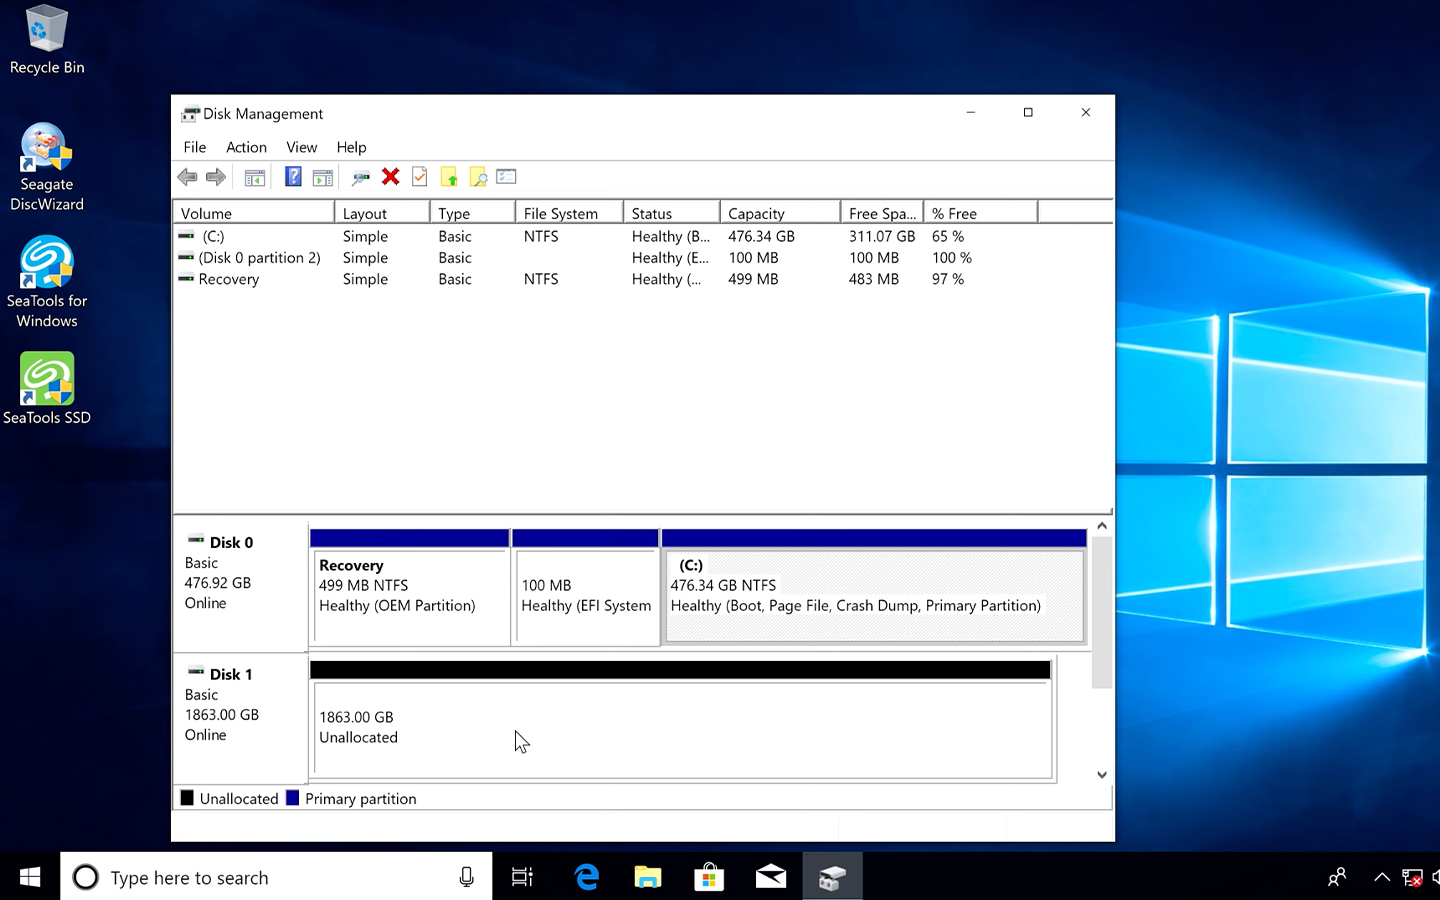Open the View menu
This screenshot has width=1440, height=900.
(301, 147)
